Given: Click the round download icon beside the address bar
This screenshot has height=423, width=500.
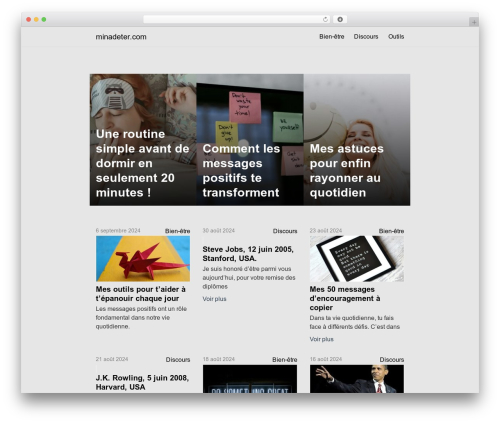Looking at the screenshot, I should 340,20.
